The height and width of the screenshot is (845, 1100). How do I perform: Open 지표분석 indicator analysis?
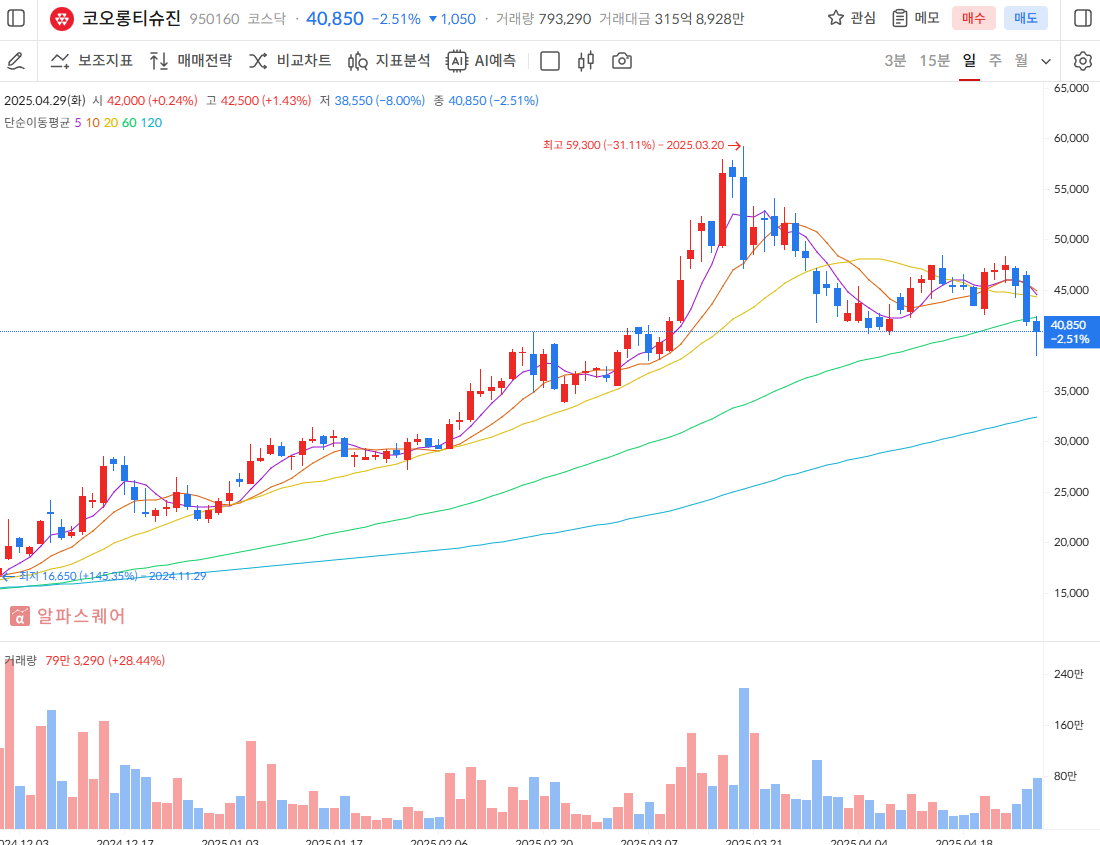(x=388, y=61)
